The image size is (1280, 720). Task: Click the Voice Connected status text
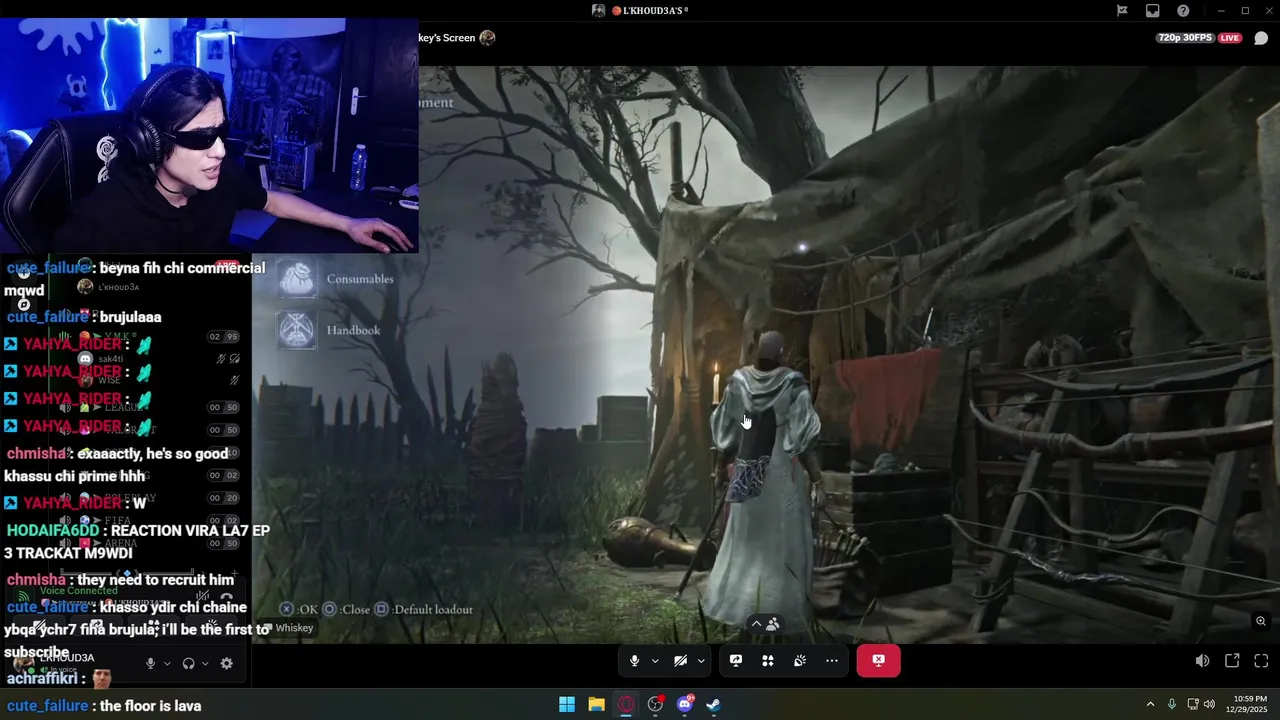click(x=78, y=591)
